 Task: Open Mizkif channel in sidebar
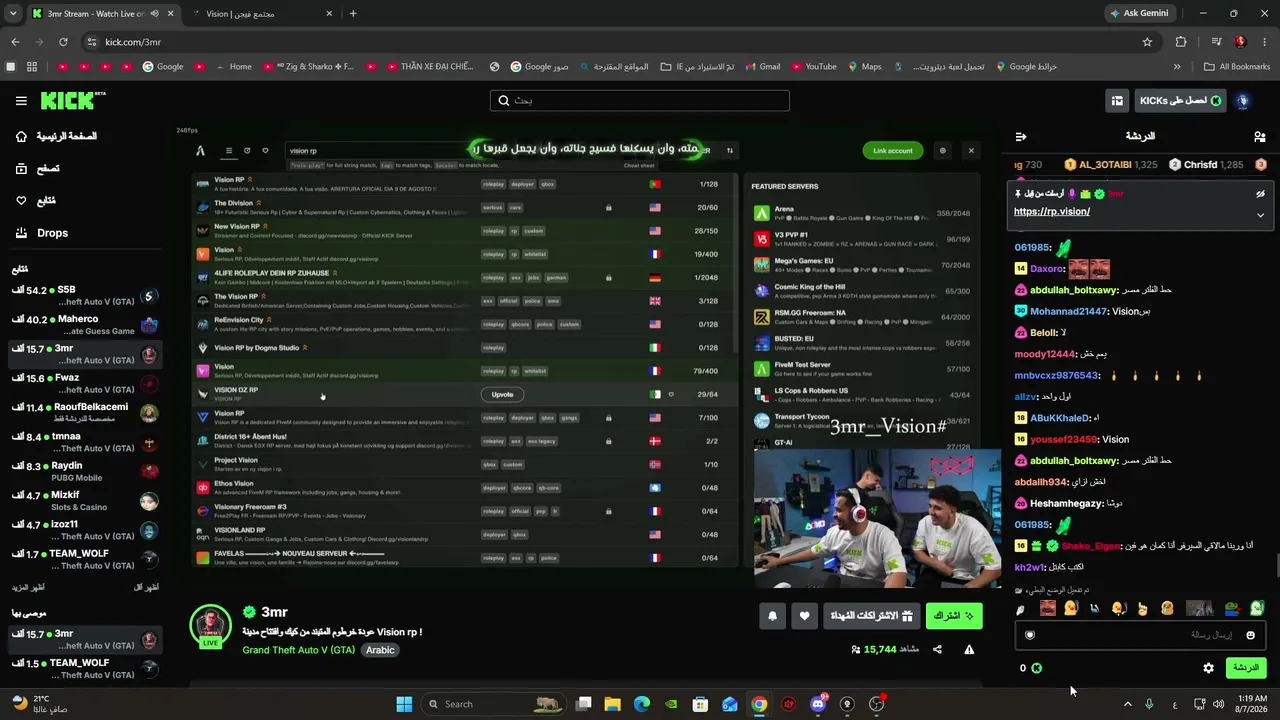[85, 501]
